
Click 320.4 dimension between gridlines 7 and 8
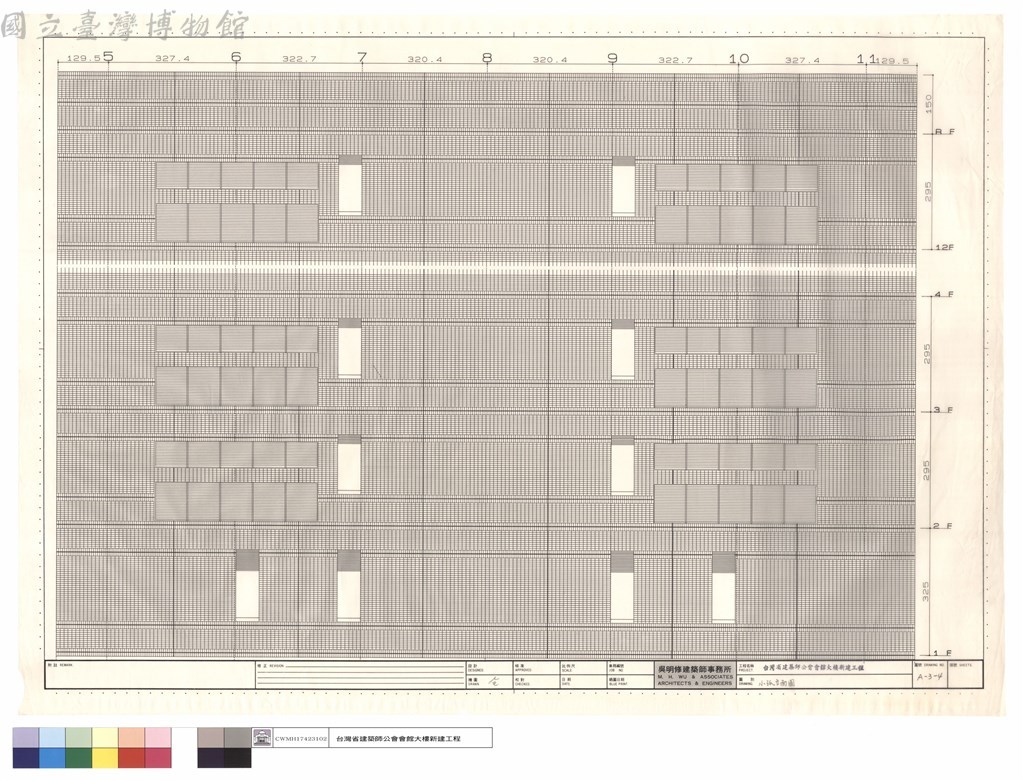click(x=425, y=59)
